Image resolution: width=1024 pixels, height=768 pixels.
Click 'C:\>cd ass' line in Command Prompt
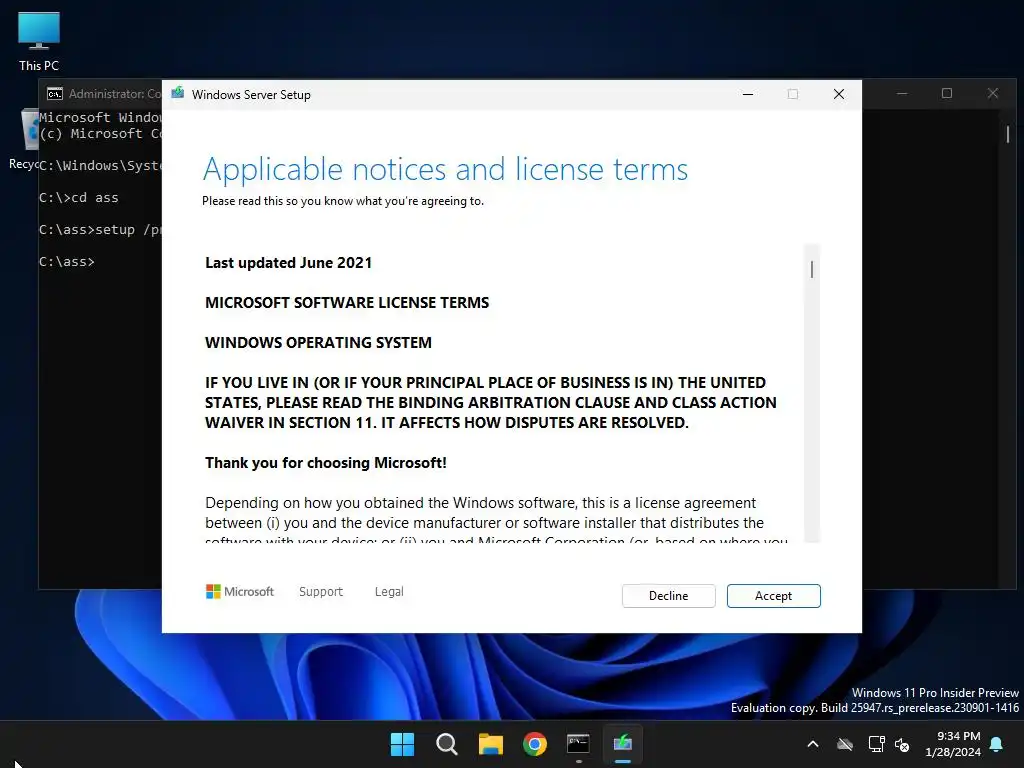78,197
